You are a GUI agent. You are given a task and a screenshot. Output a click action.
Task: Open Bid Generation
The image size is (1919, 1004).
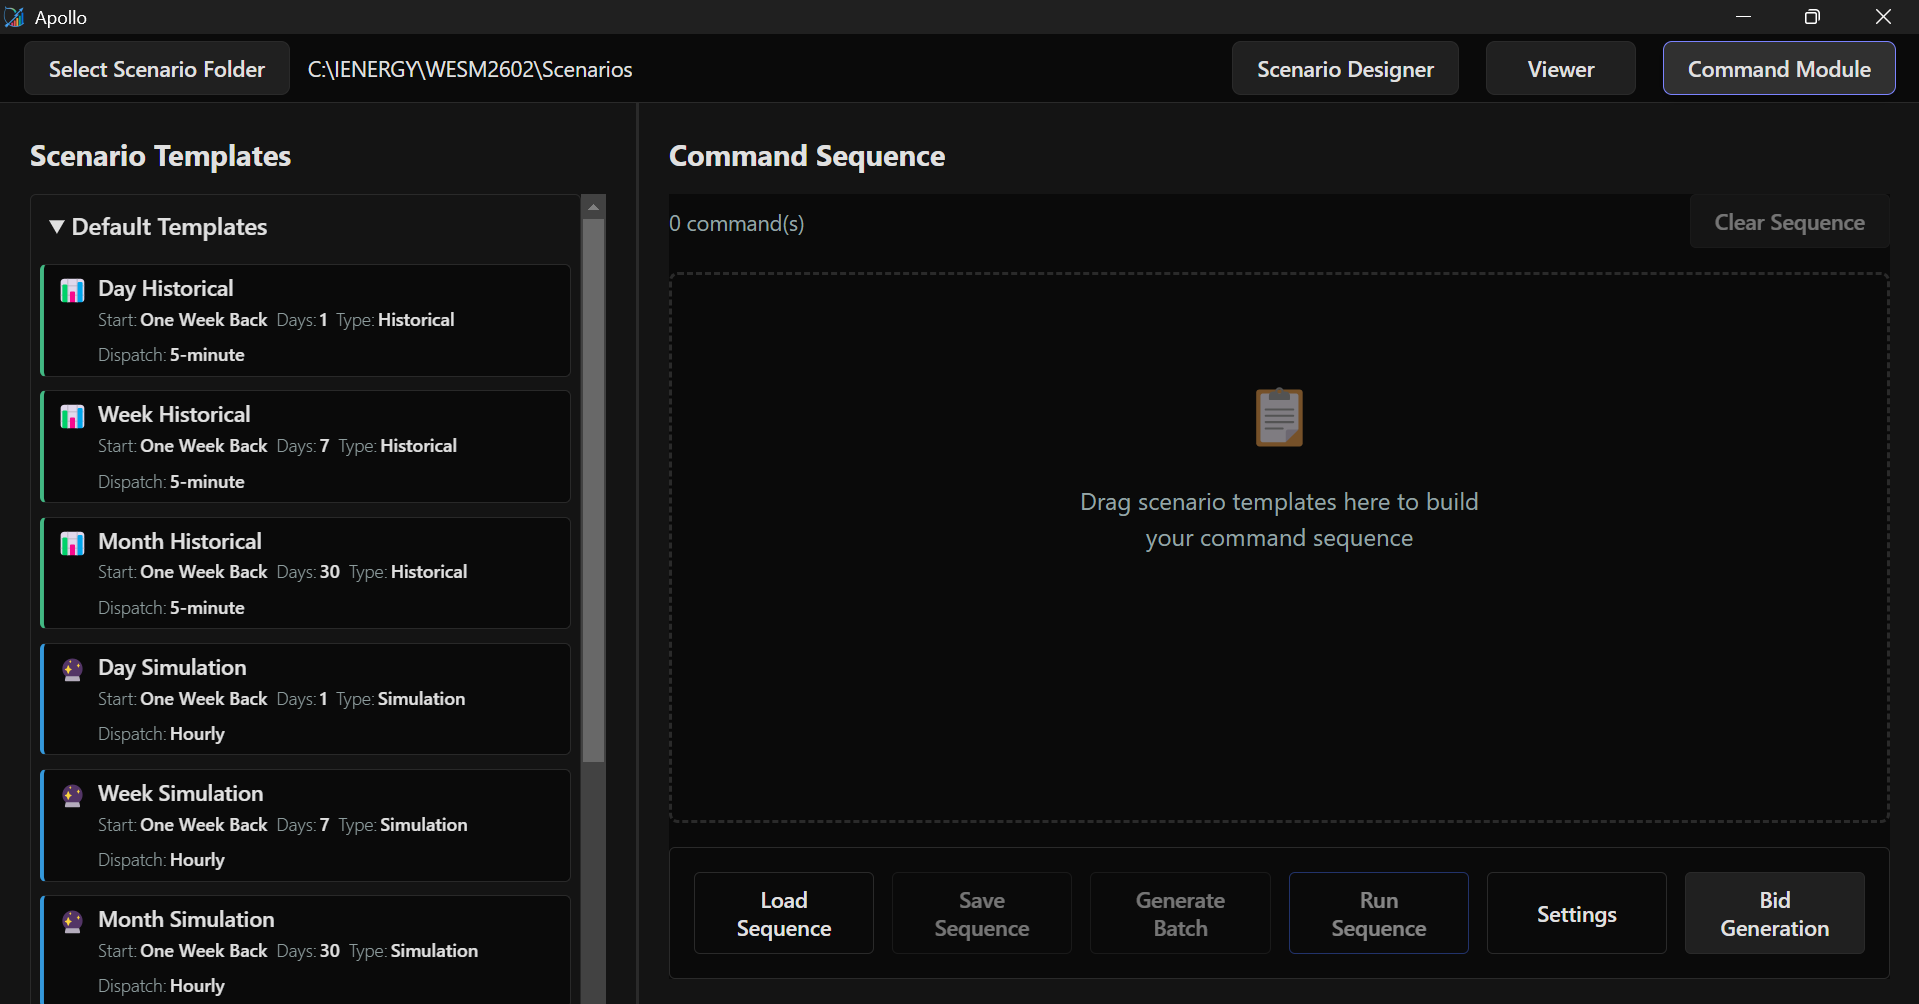(1774, 912)
